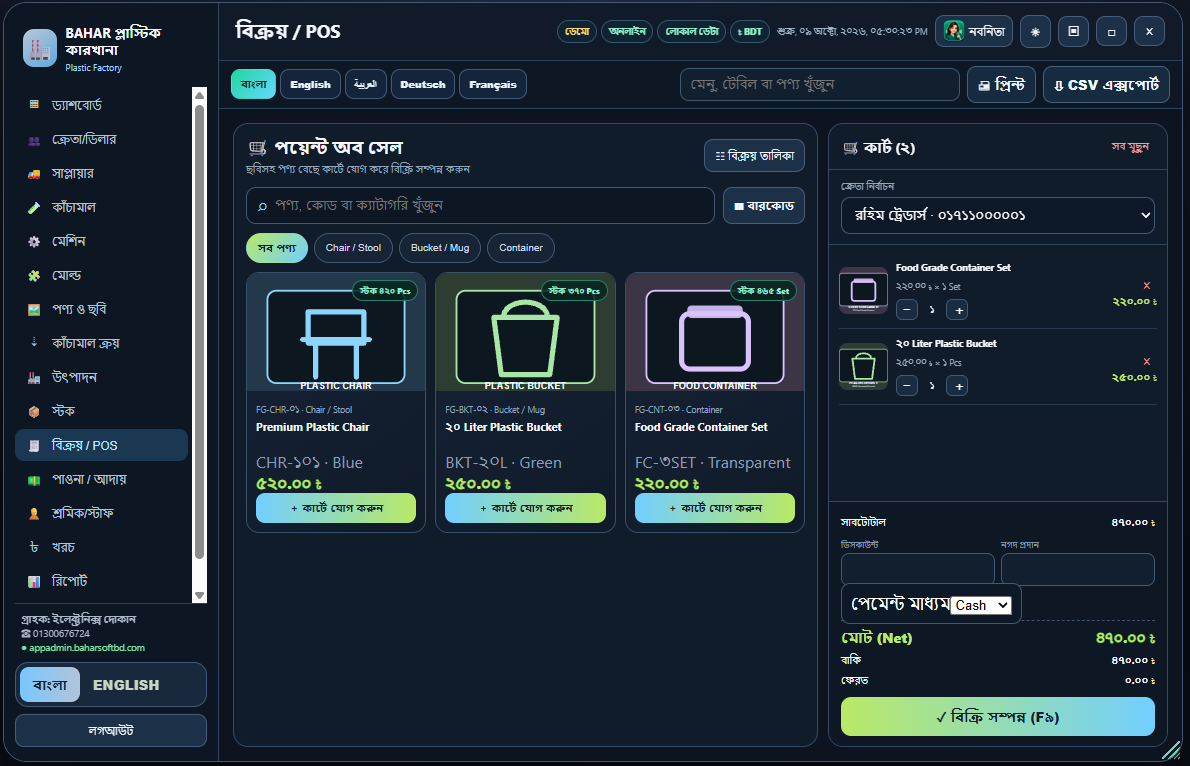
Task: Click Premium Plastic Chair product image
Action: point(336,333)
